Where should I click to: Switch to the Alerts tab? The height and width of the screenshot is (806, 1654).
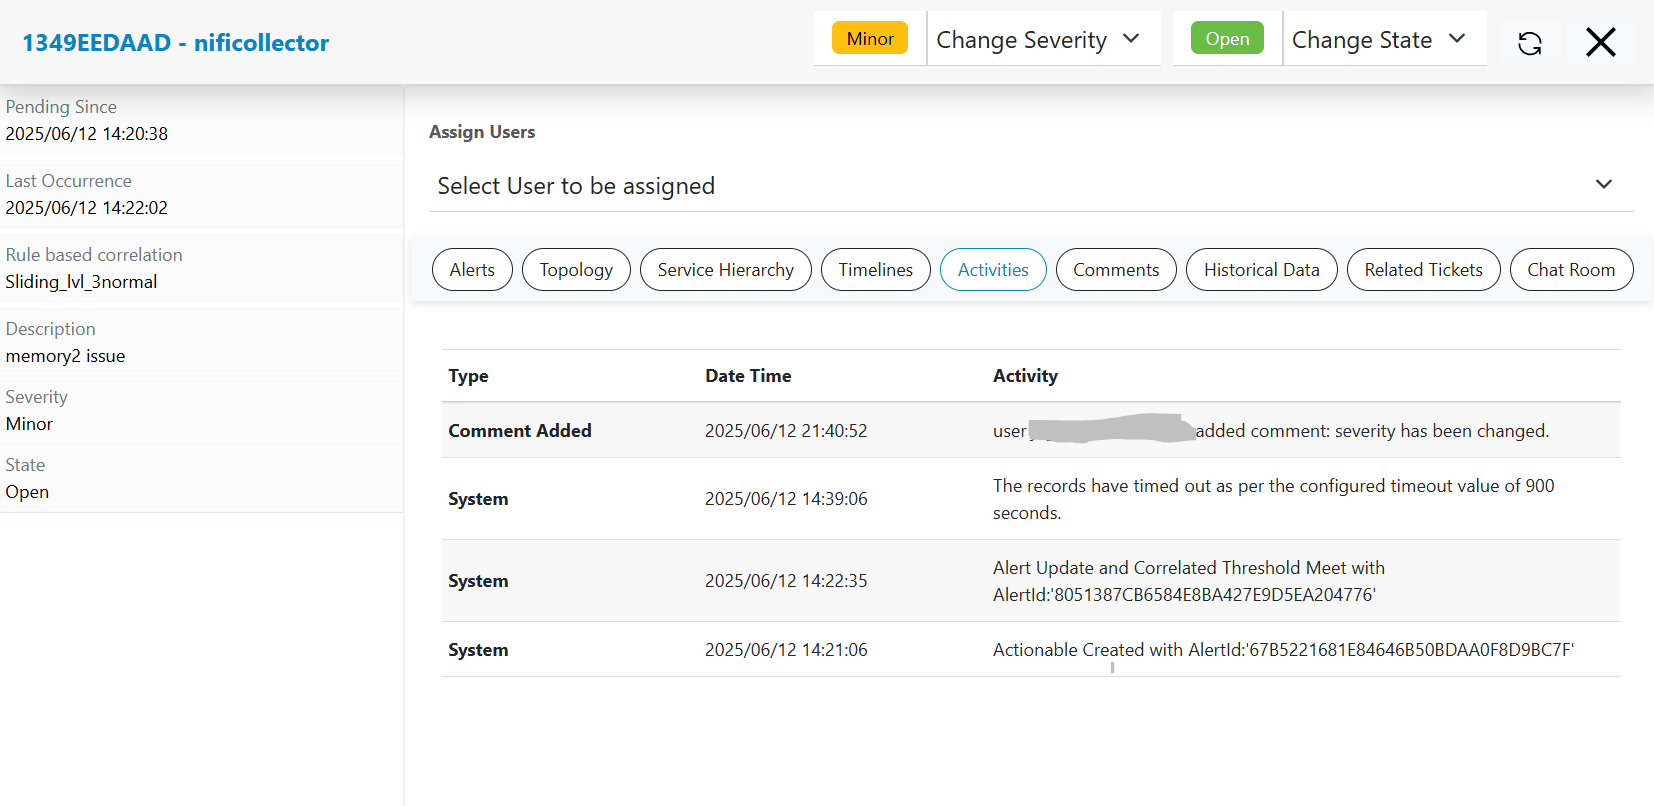tap(472, 270)
